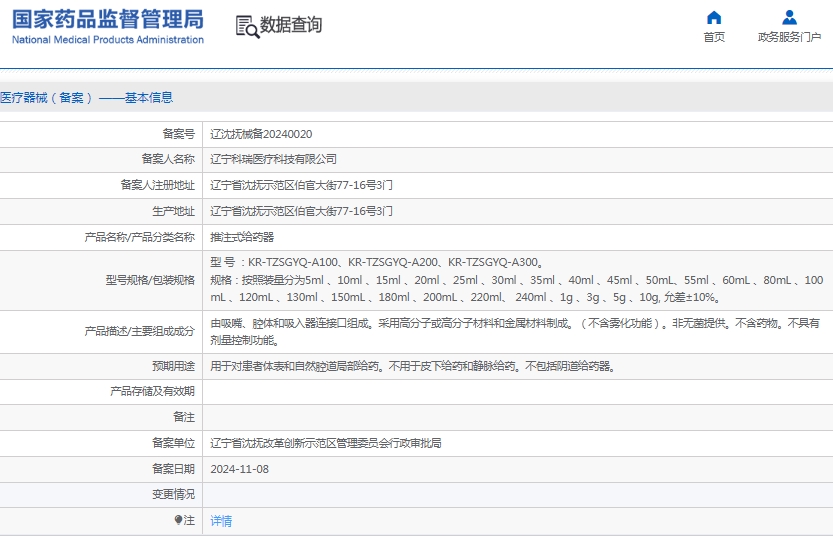Select the date 2024-11-08

(x=240, y=469)
